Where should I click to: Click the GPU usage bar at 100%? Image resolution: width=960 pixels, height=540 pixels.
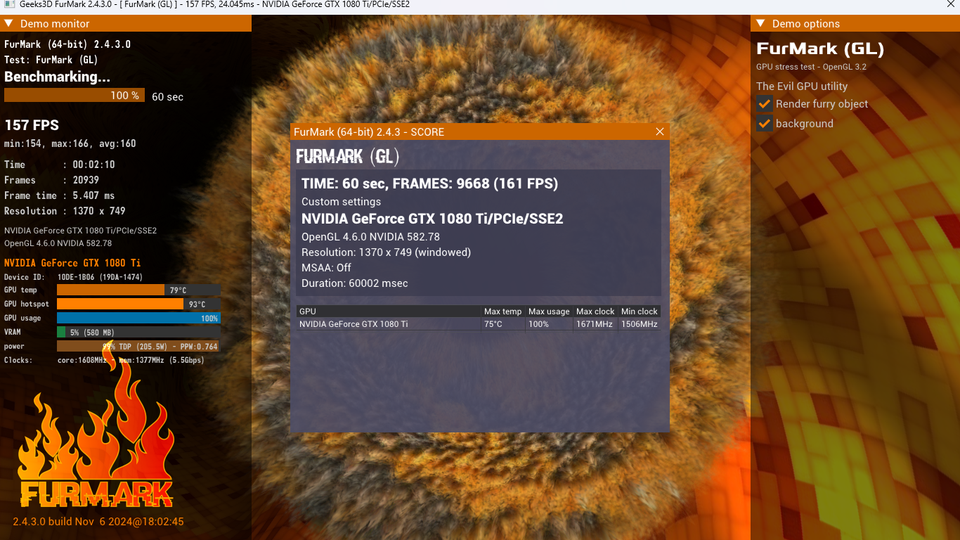(x=138, y=318)
